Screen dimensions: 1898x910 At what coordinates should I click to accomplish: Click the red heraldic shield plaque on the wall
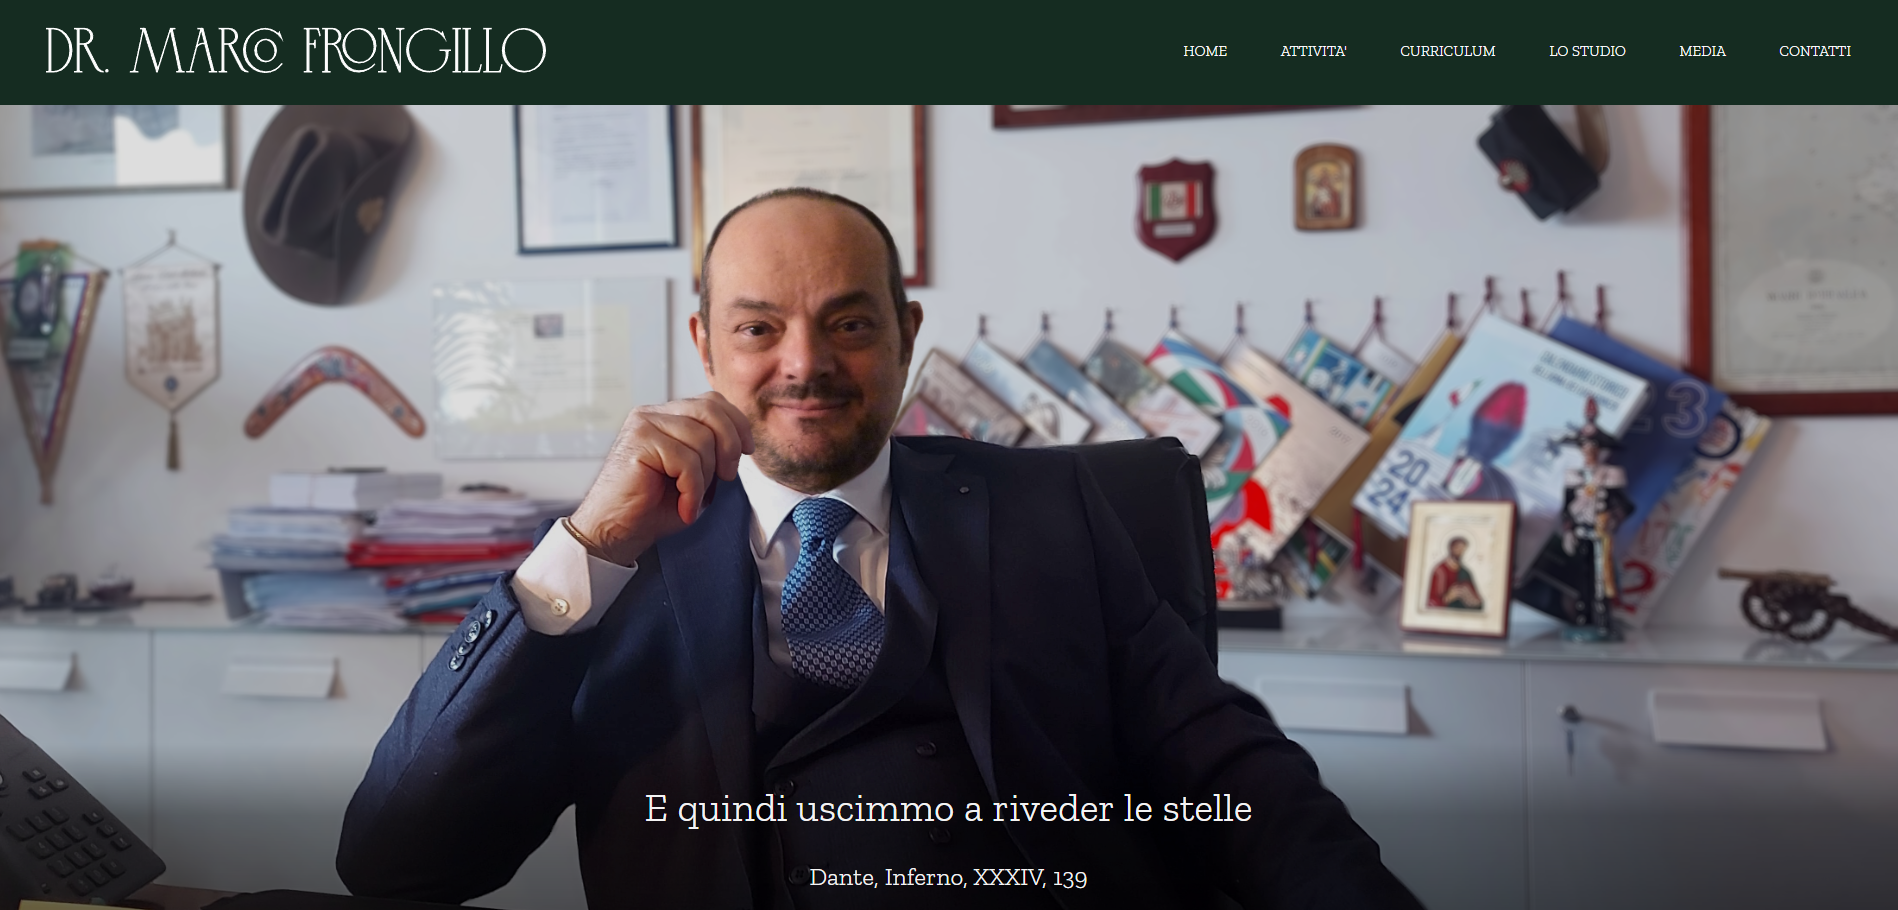click(1176, 209)
